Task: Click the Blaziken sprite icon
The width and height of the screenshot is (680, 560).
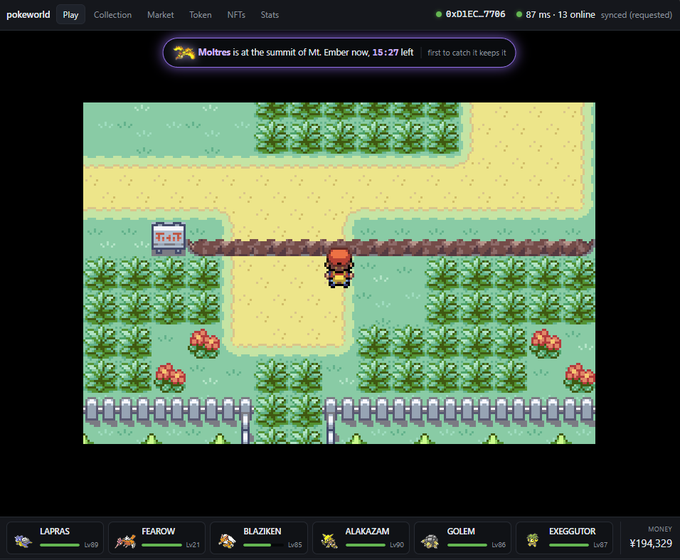Action: coord(227,541)
